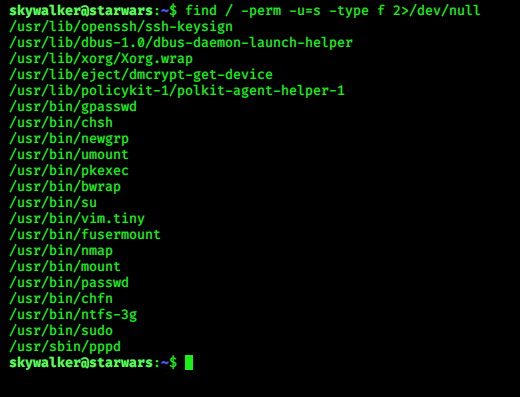Select the /usr/bin/fusermount path
520x397 pixels.
click(85, 235)
